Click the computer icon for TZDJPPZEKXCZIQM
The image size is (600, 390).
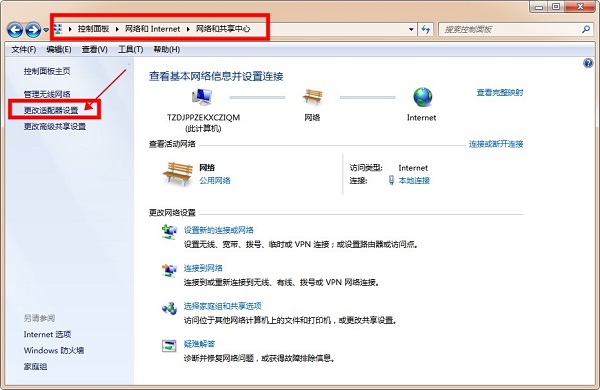[x=202, y=97]
